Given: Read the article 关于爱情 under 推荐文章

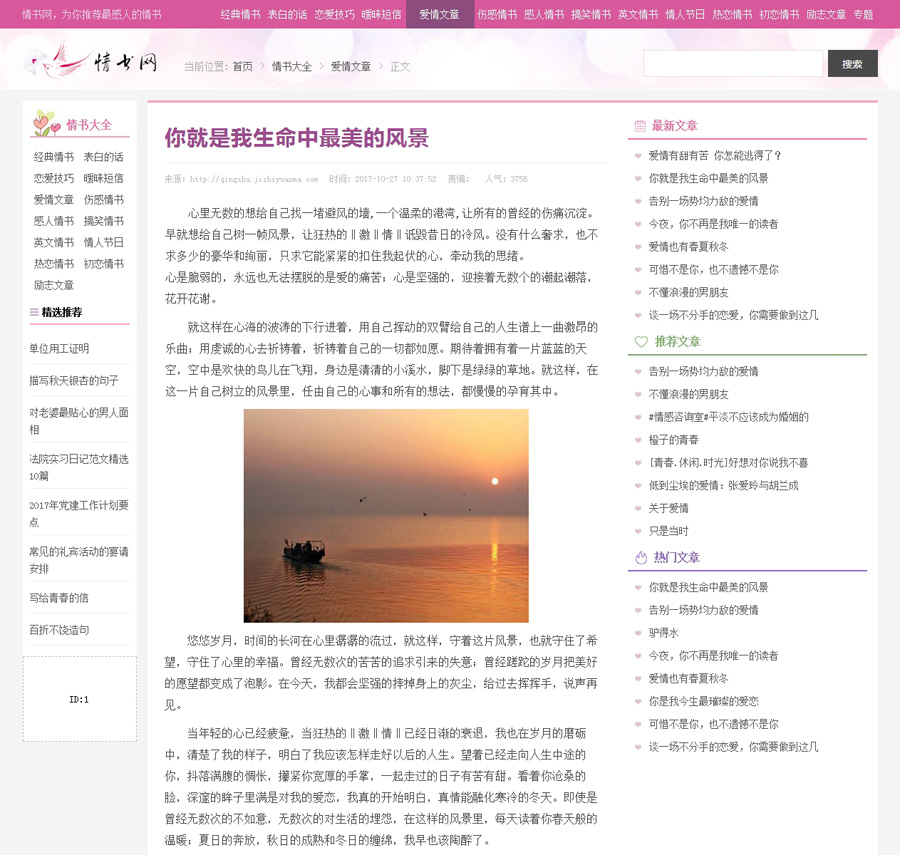Looking at the screenshot, I should [668, 508].
